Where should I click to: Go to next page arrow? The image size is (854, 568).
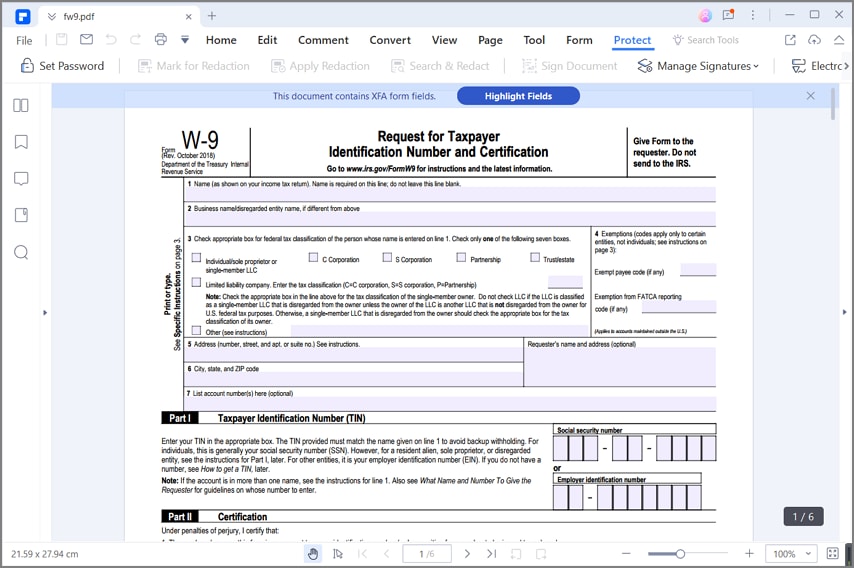(467, 554)
